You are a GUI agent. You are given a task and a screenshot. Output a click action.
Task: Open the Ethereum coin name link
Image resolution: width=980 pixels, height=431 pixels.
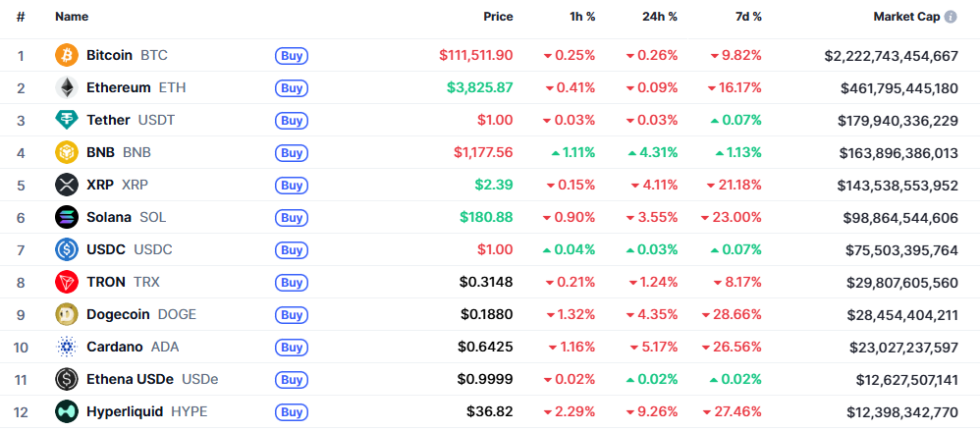118,88
